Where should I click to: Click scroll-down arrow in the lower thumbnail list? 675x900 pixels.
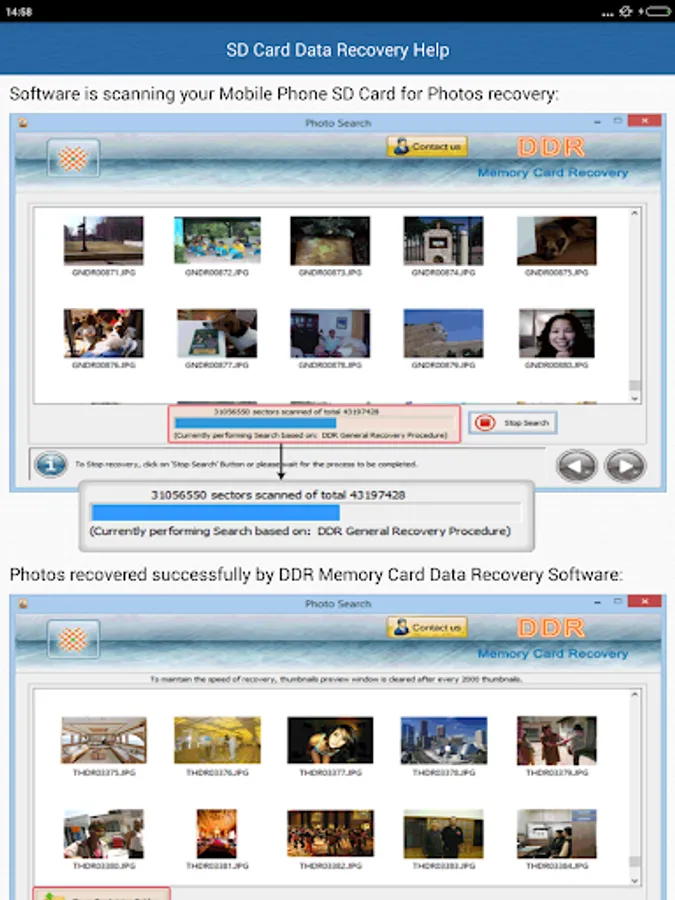[634, 880]
